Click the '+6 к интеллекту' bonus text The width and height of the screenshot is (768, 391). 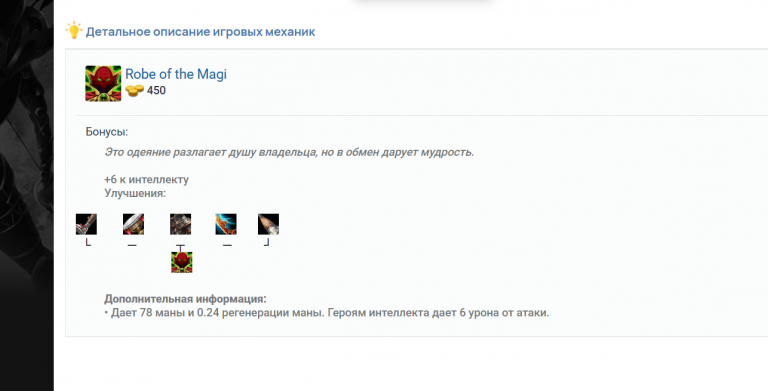click(146, 180)
